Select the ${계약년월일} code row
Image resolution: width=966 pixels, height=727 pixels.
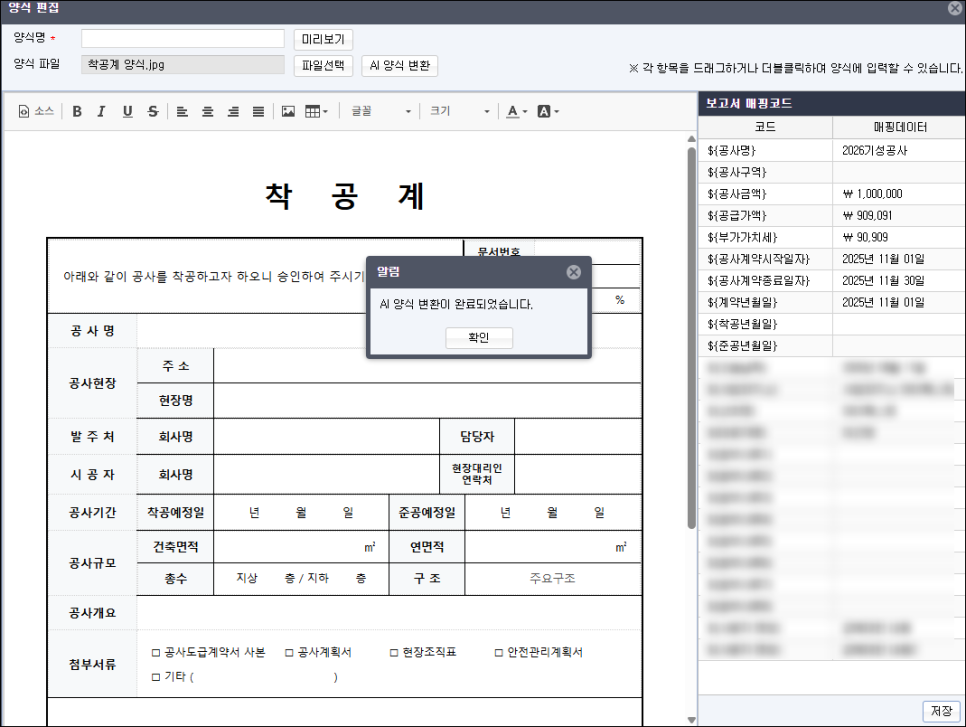pos(832,303)
